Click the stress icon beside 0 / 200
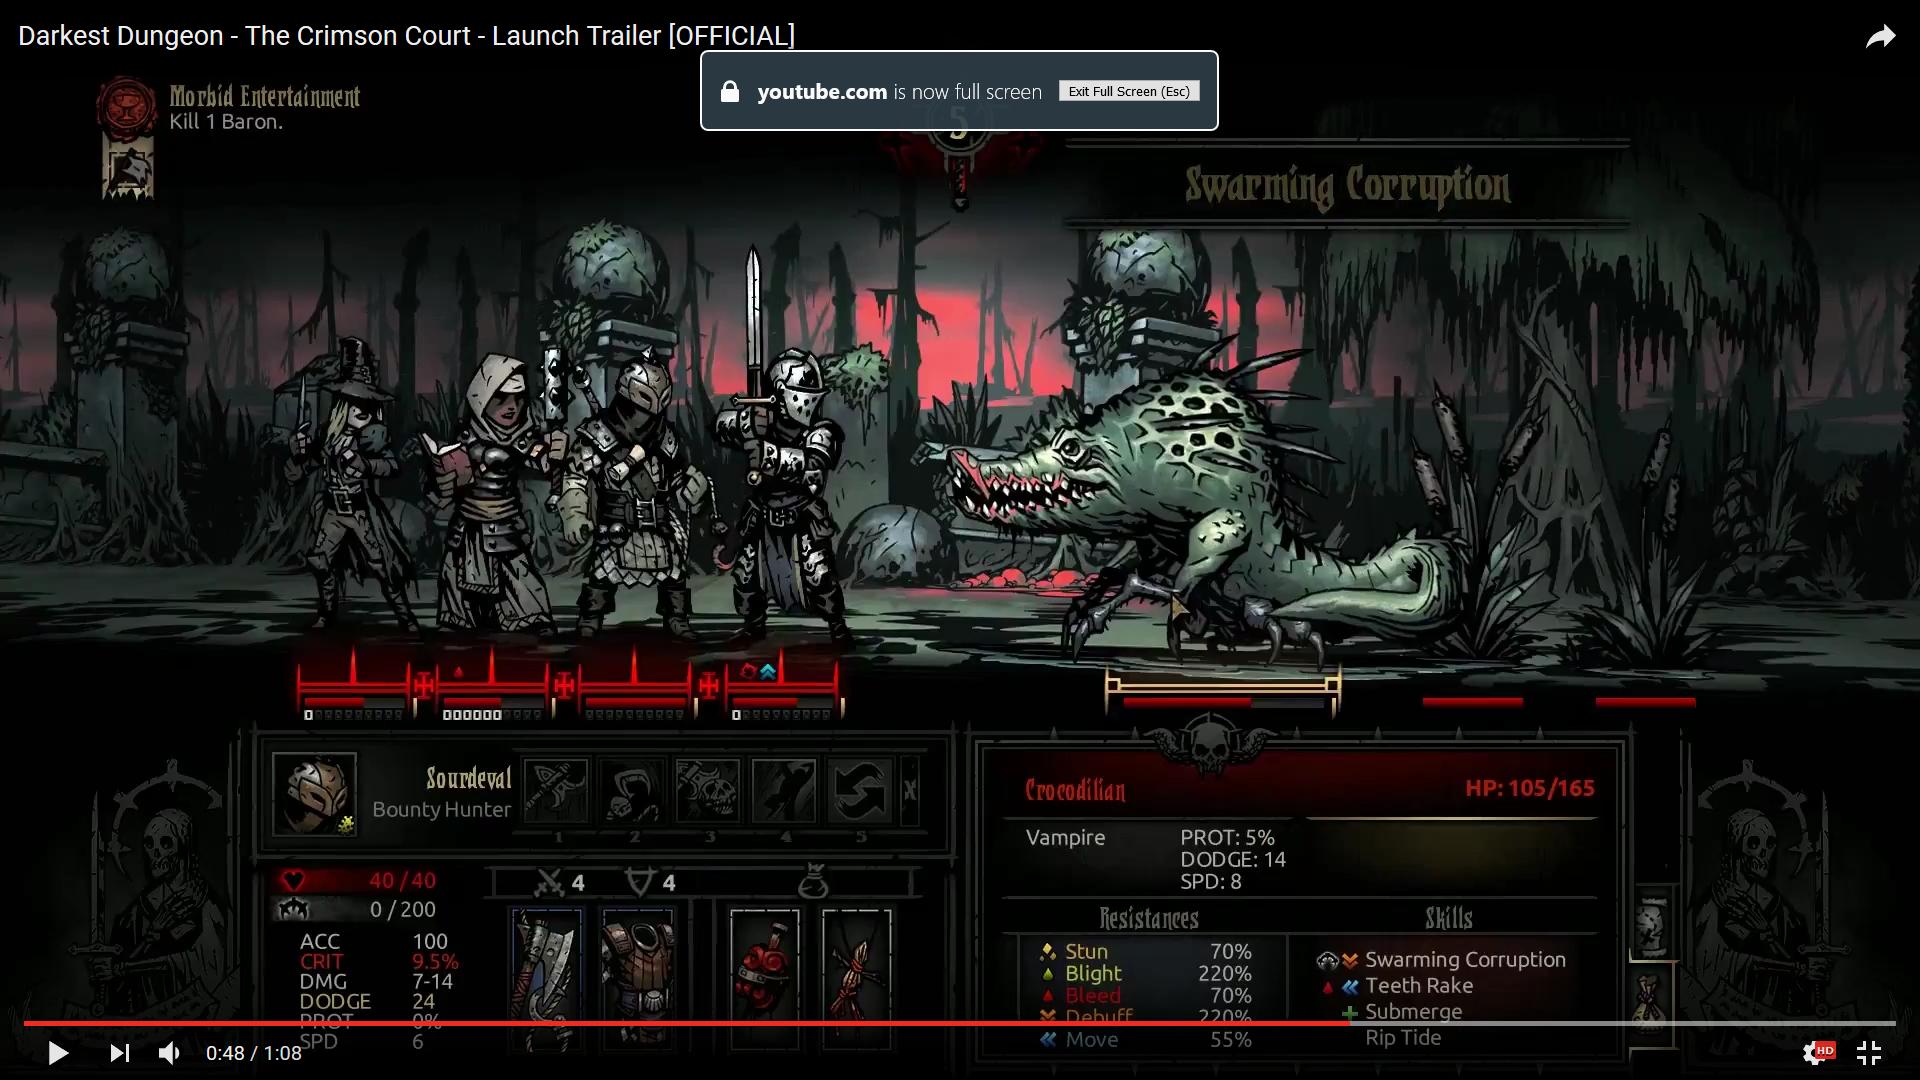 293,909
